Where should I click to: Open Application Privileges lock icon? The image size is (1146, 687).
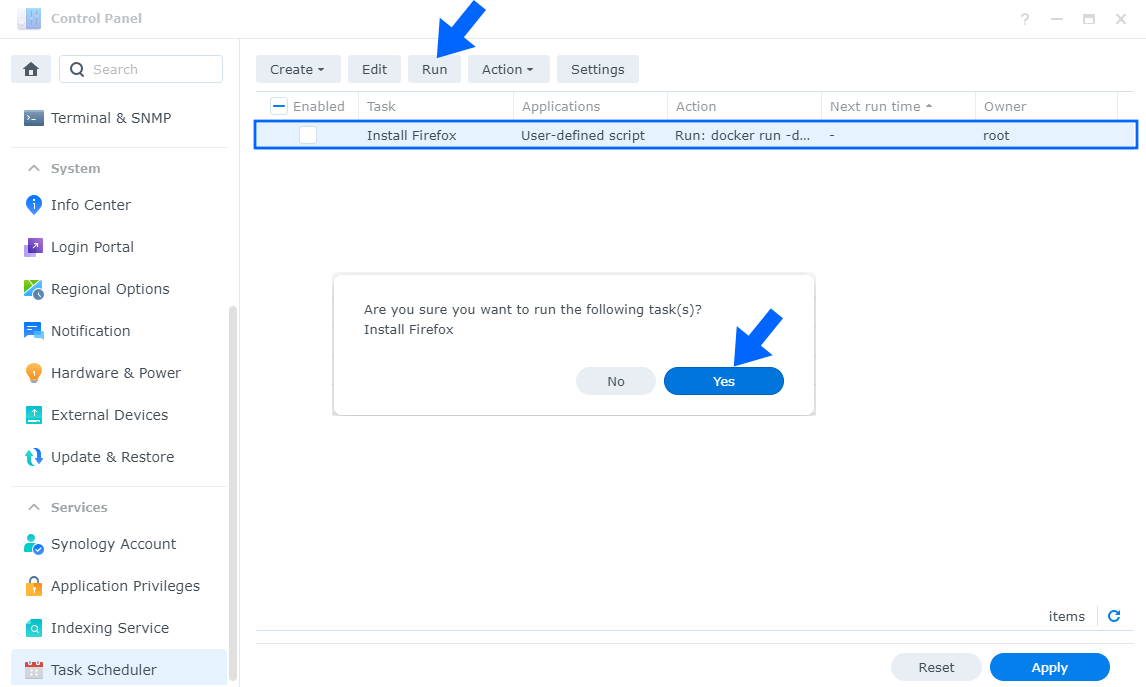[x=34, y=586]
